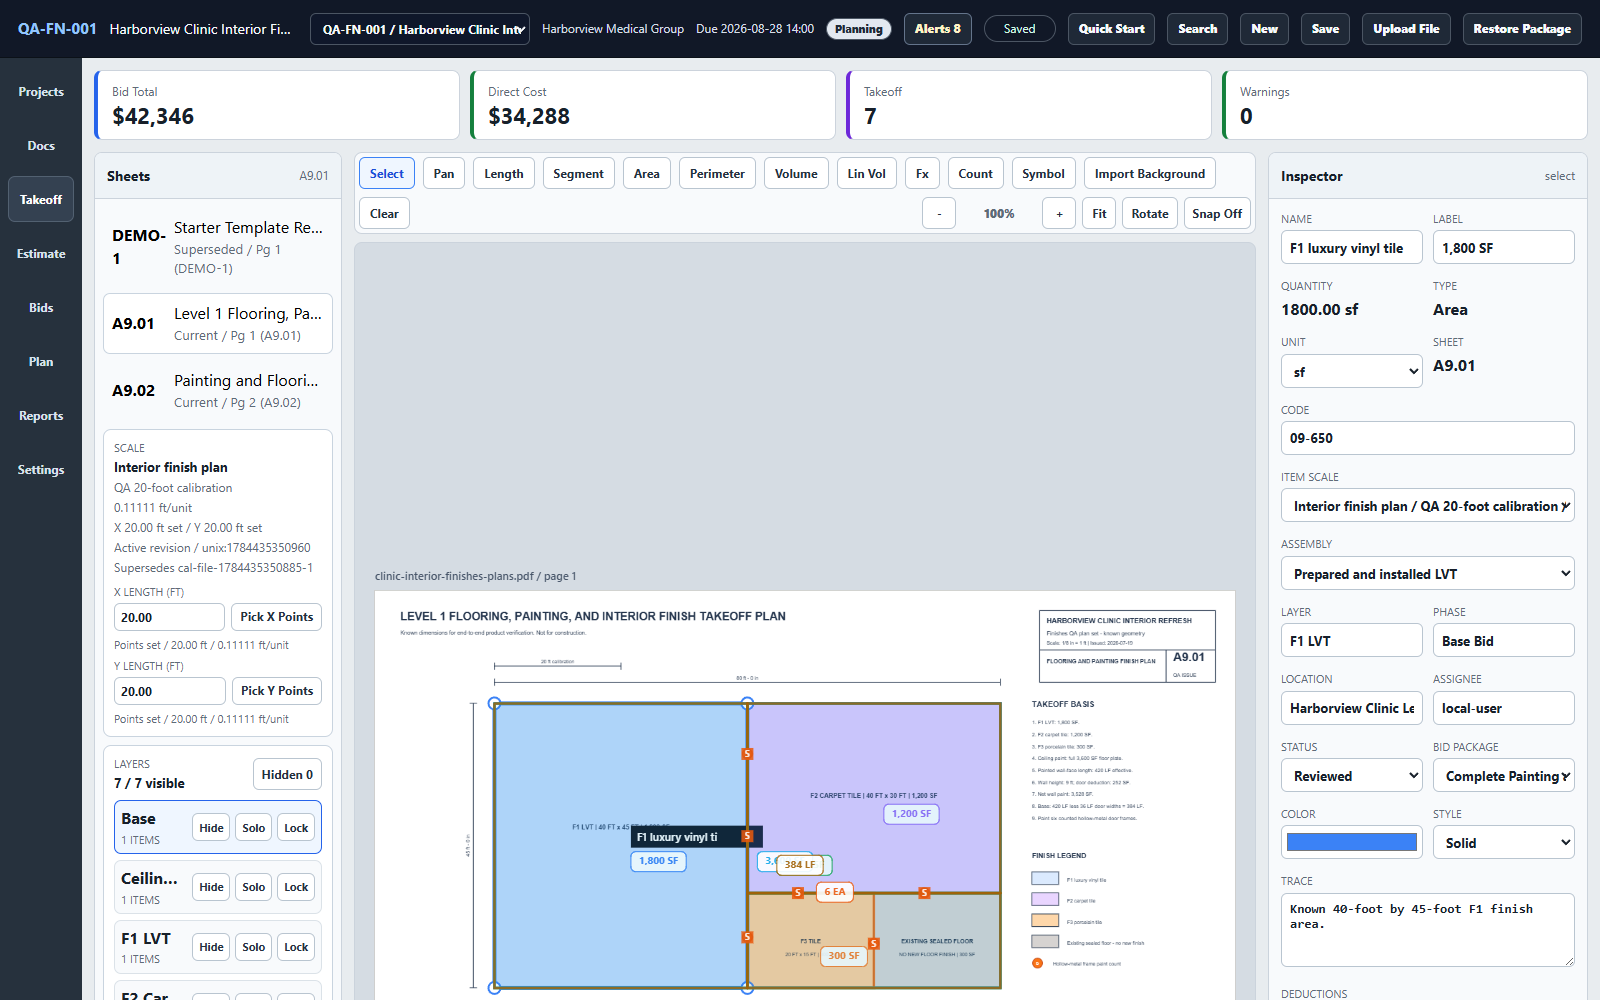Open the Assembly dropdown

tap(1427, 574)
